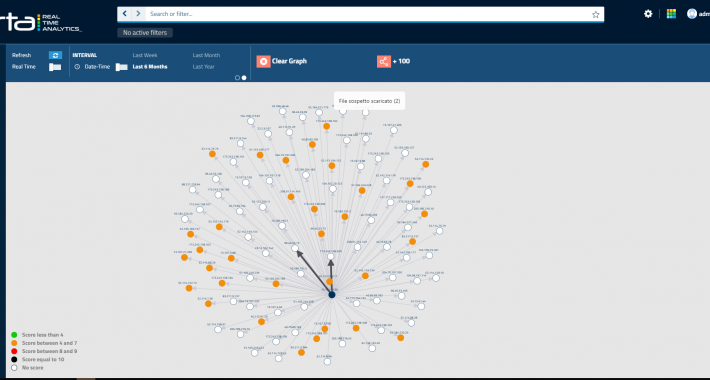Screen dimensions: 710x380
Task: Select the Last 6 Months interval
Action: pyautogui.click(x=150, y=67)
